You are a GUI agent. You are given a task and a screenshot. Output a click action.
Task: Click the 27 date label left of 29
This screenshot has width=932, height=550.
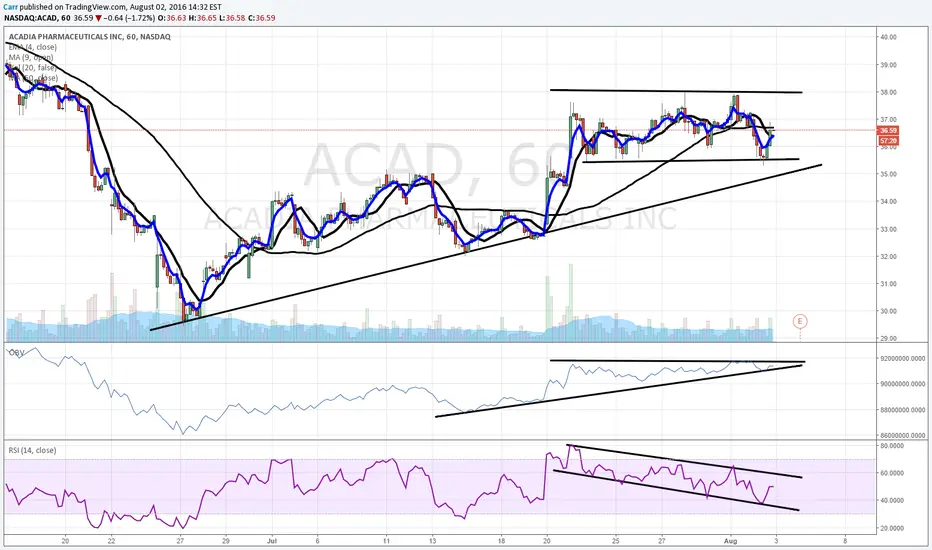coord(180,541)
